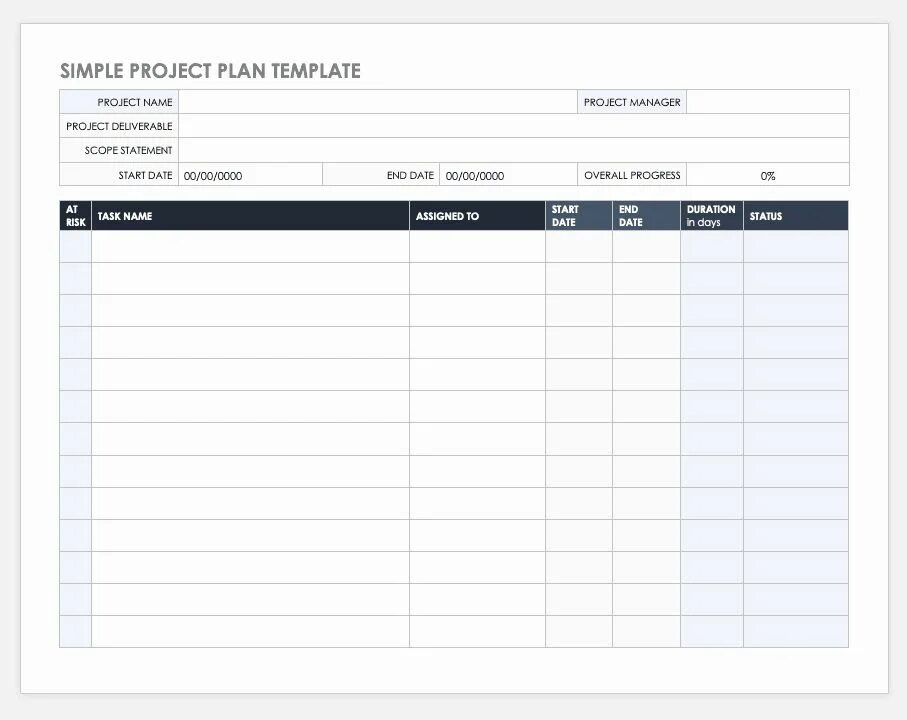
Task: Click the Duration in days column header
Action: click(x=711, y=216)
